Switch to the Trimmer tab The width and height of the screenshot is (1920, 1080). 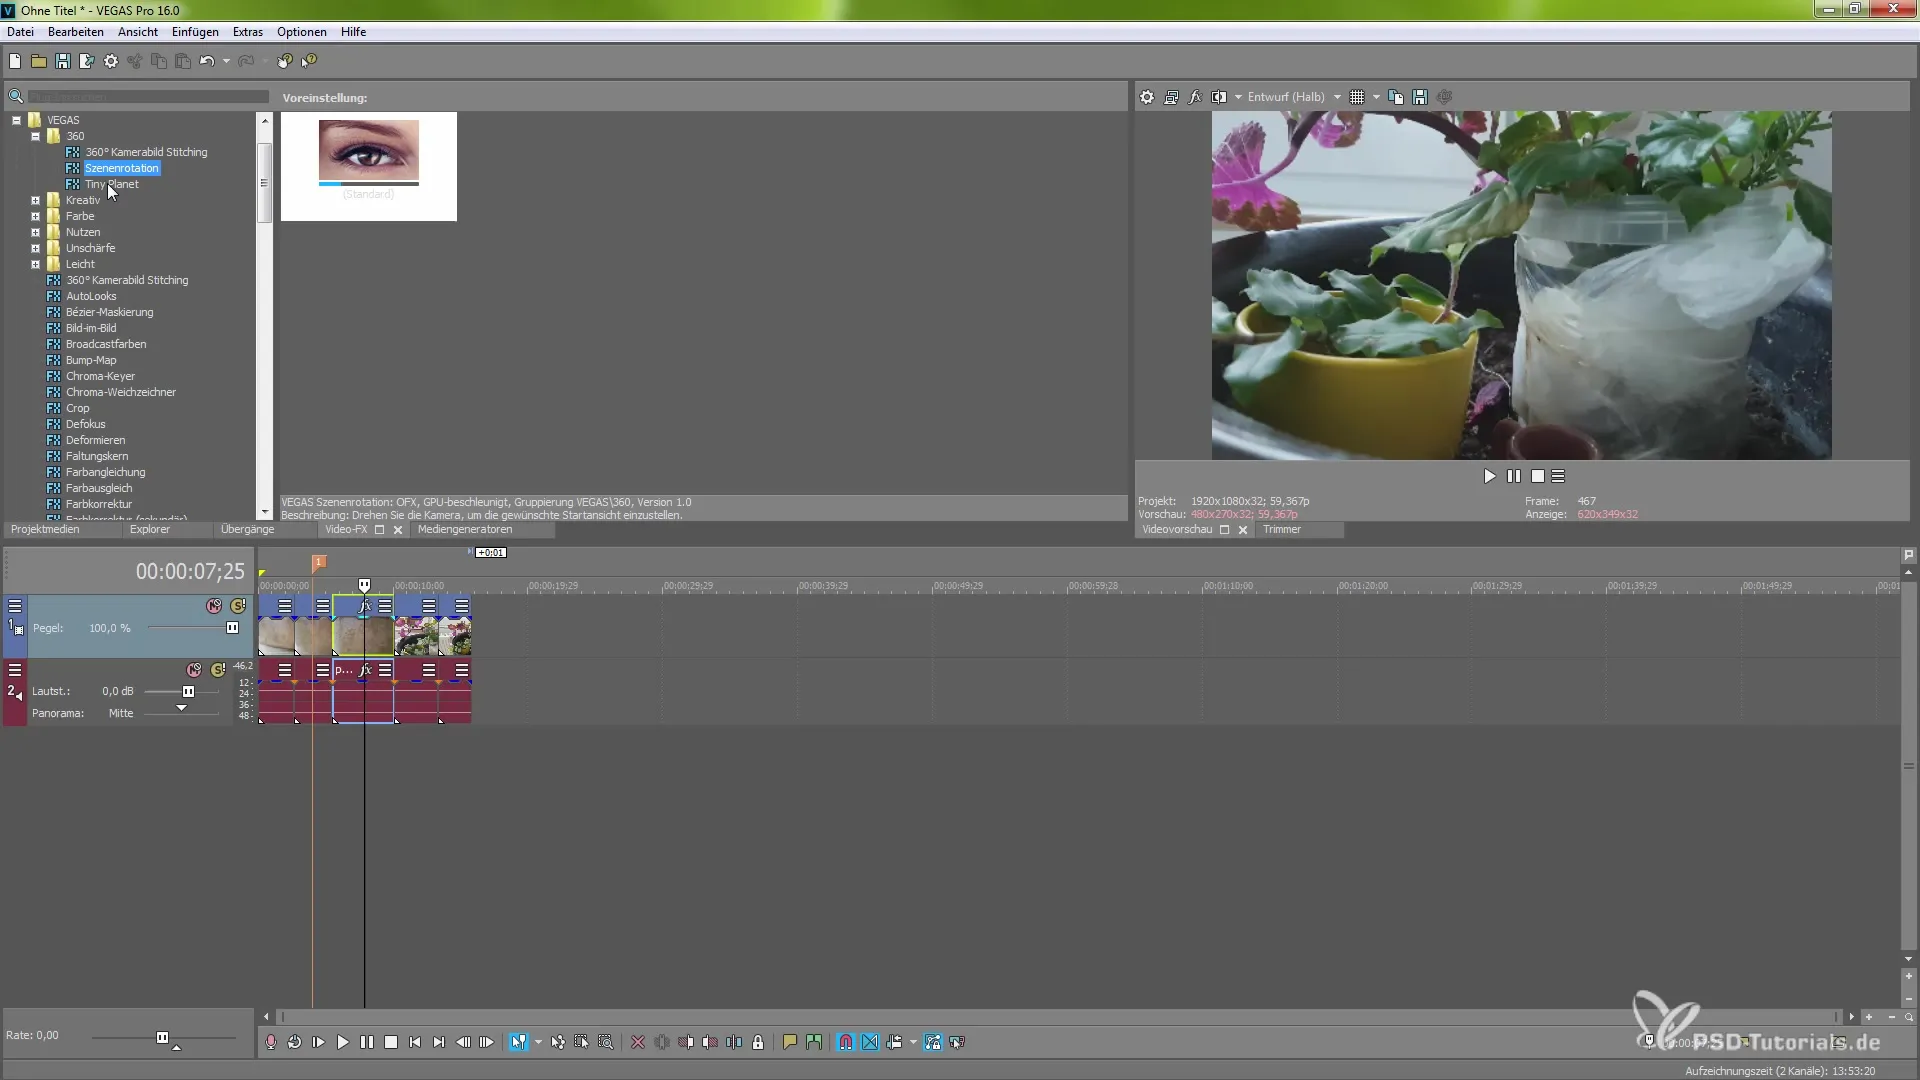tap(1282, 529)
